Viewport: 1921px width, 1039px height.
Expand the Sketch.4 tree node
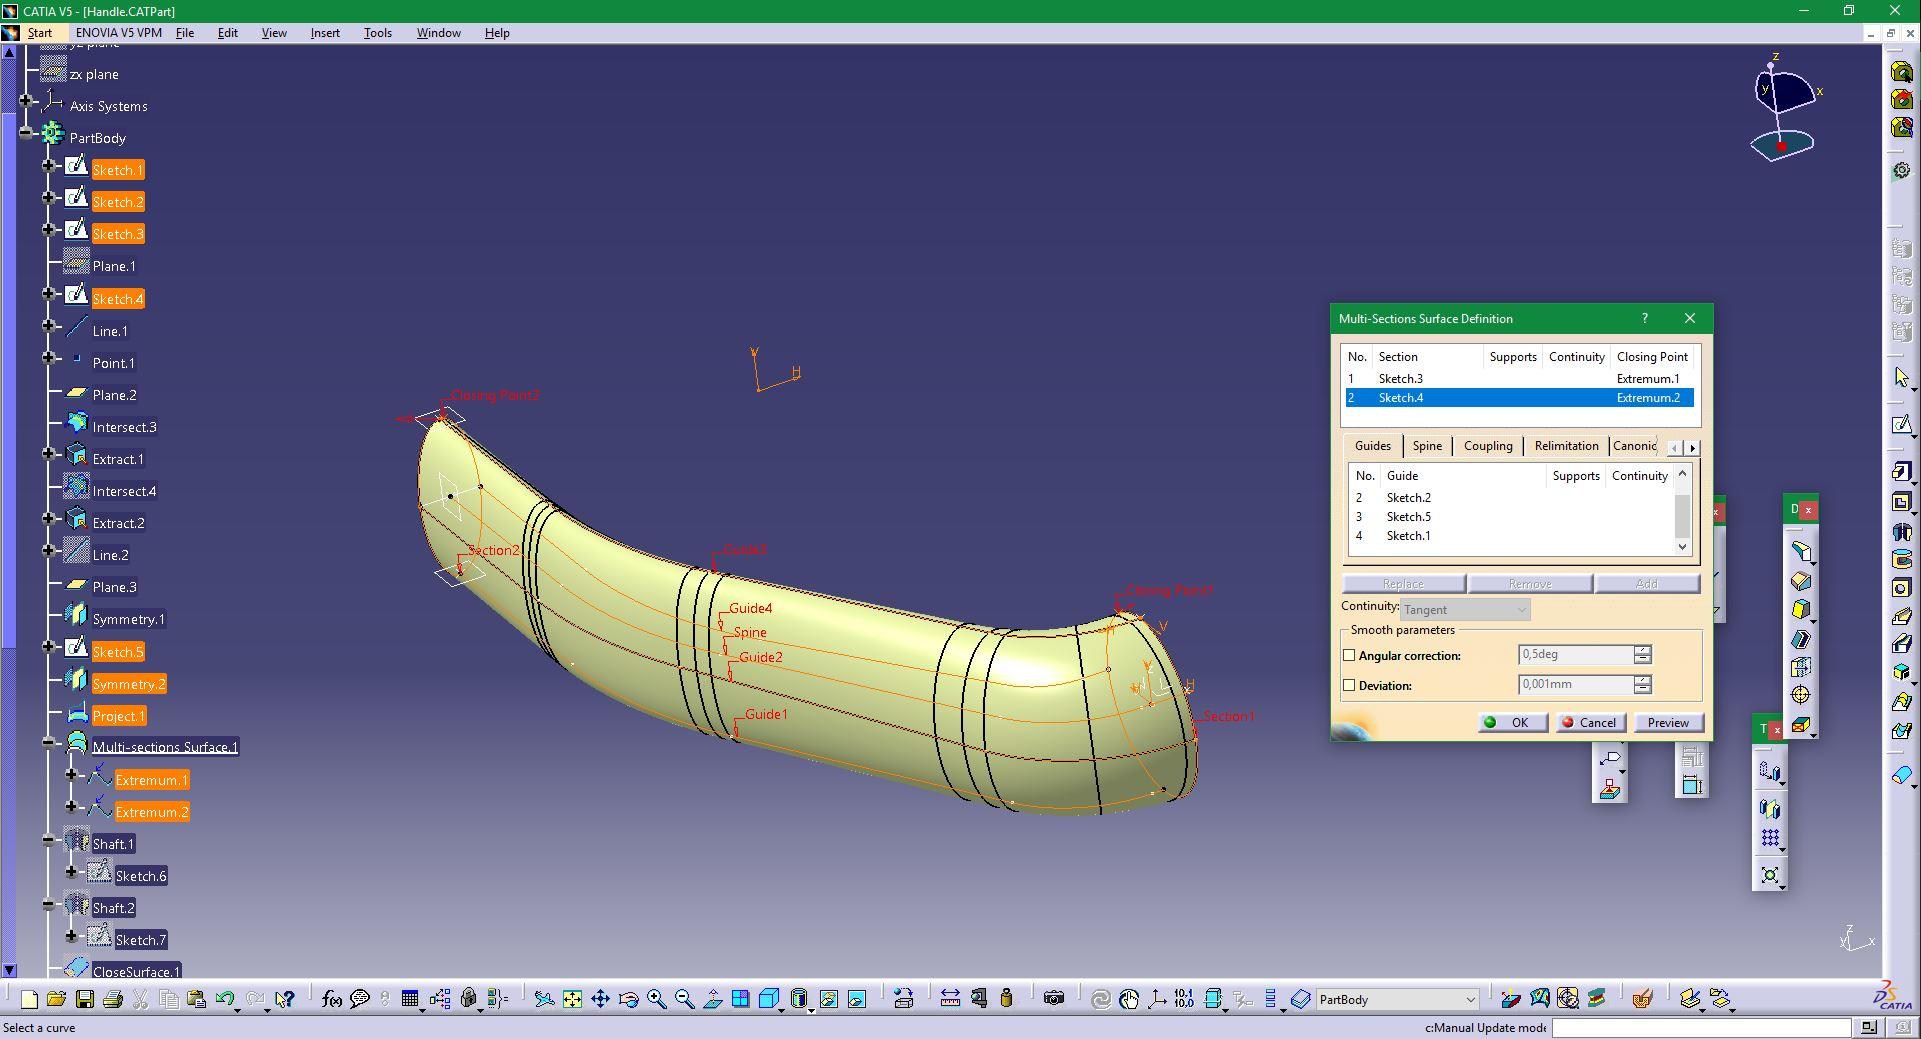click(48, 295)
